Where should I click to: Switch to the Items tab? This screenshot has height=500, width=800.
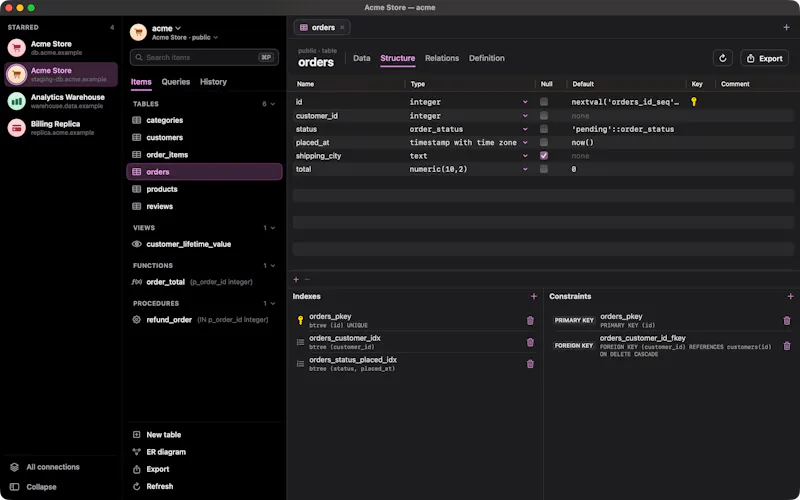141,82
